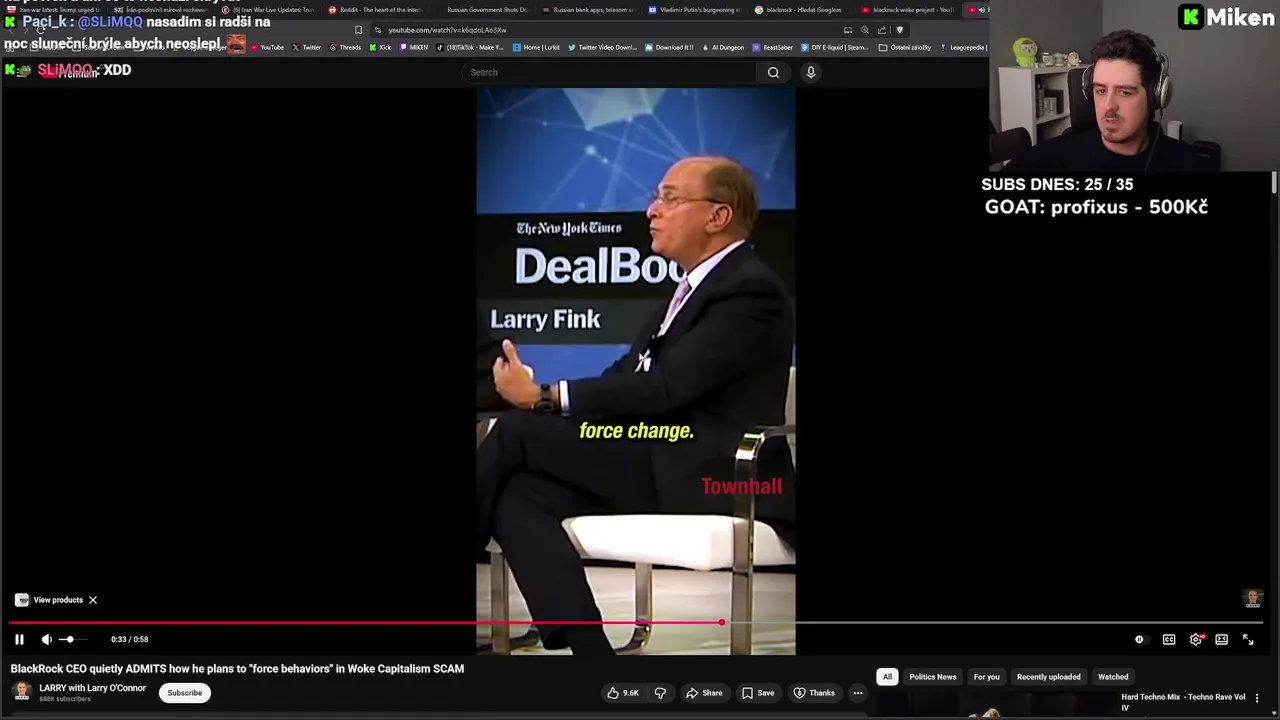
Task: Subscribe to LARRY with Larry O'Connor
Action: (185, 693)
